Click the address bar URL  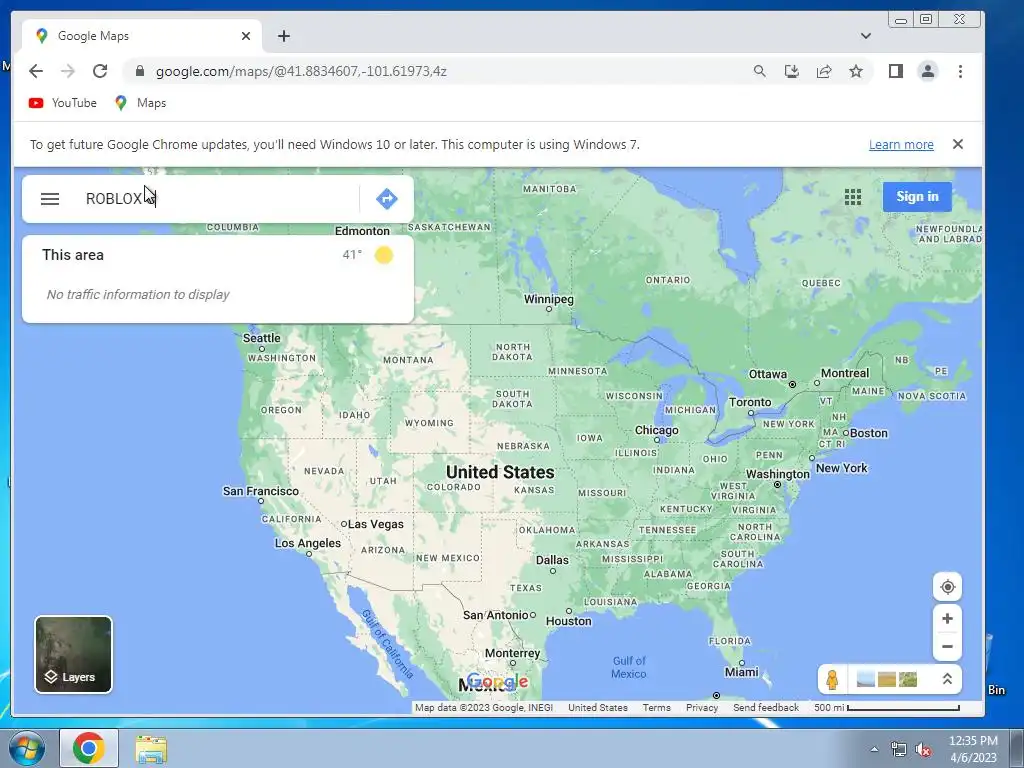[301, 71]
